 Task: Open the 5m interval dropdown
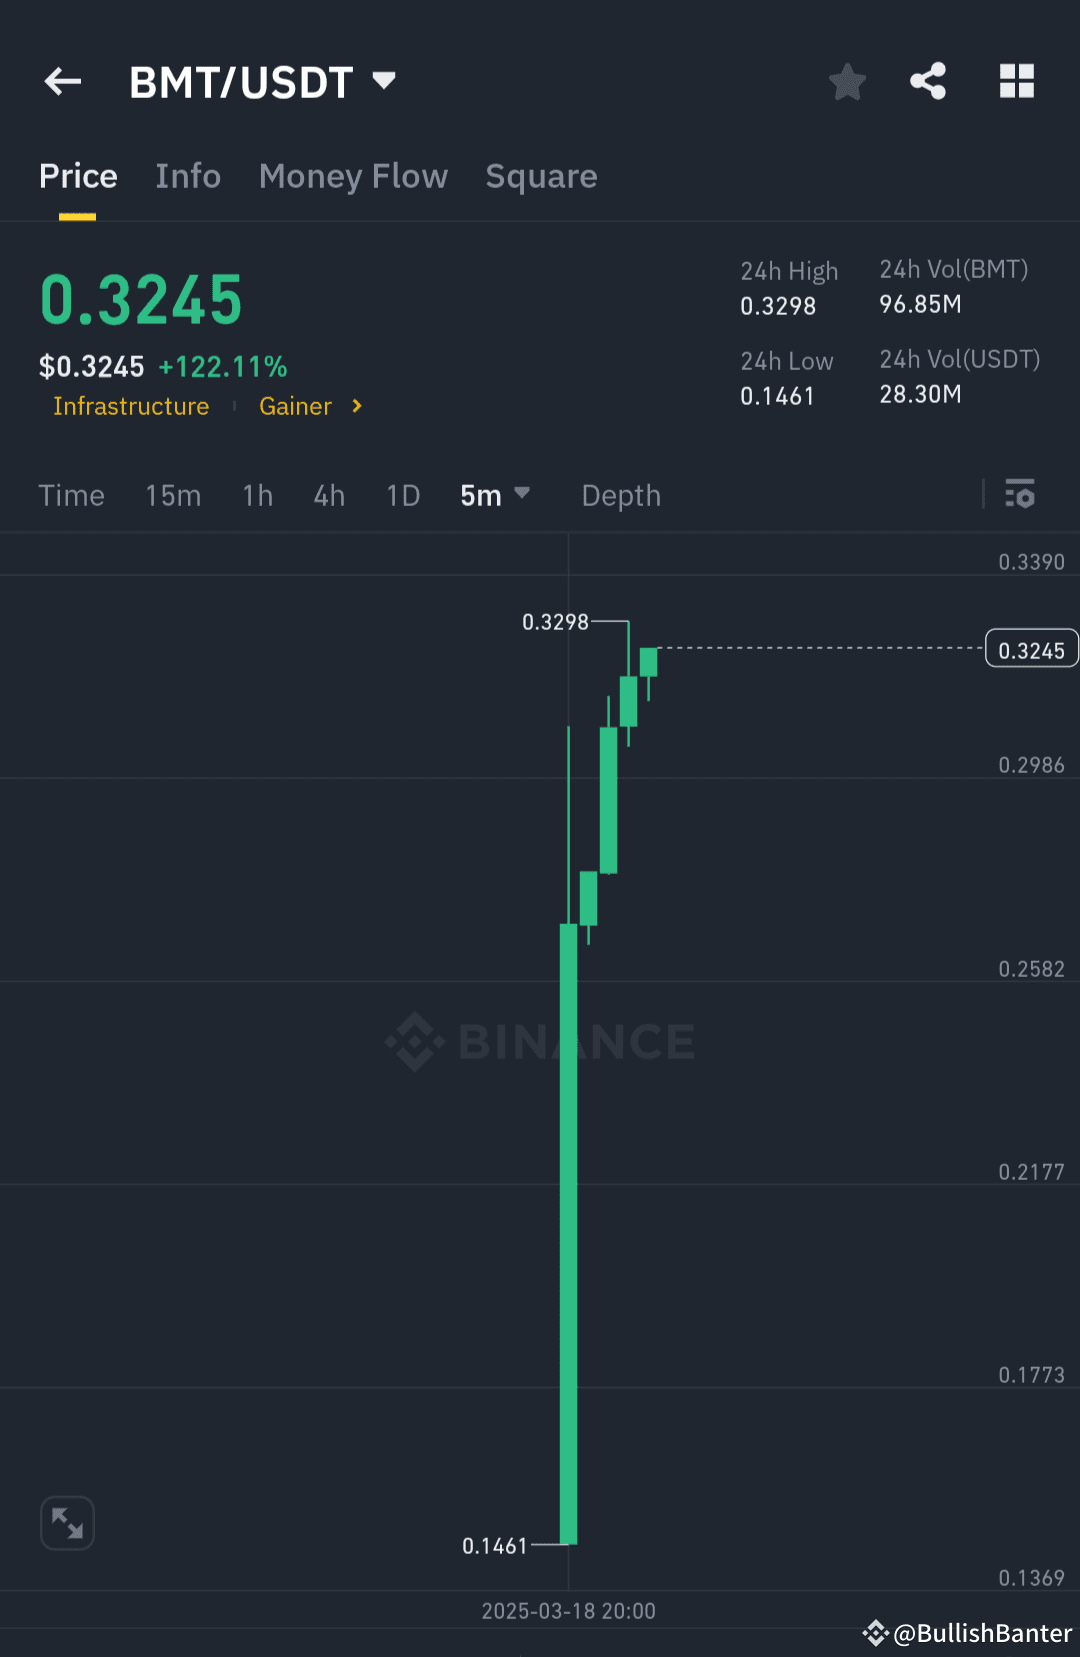click(x=495, y=495)
